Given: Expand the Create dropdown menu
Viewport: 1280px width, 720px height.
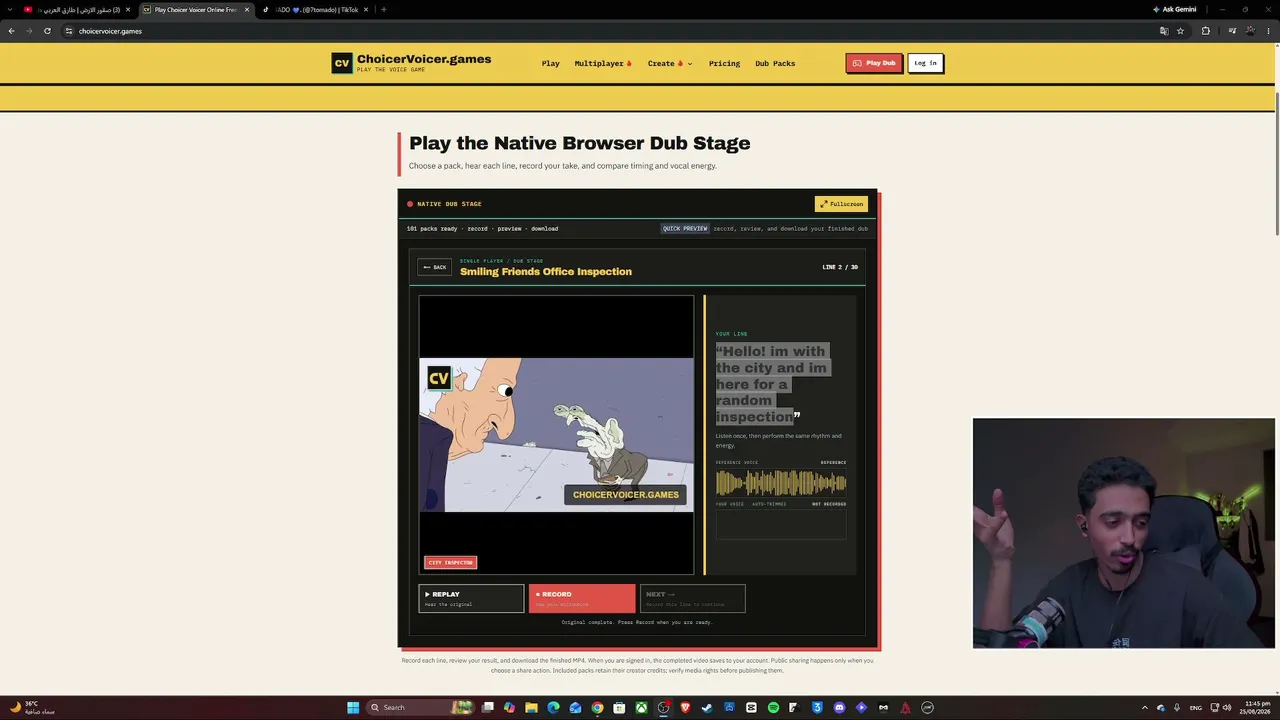Looking at the screenshot, I should 670,63.
